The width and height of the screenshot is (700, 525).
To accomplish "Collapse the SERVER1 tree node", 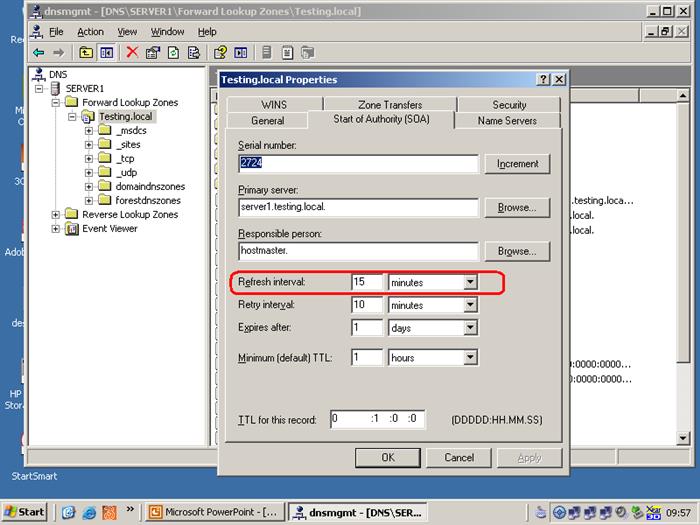I will [39, 89].
